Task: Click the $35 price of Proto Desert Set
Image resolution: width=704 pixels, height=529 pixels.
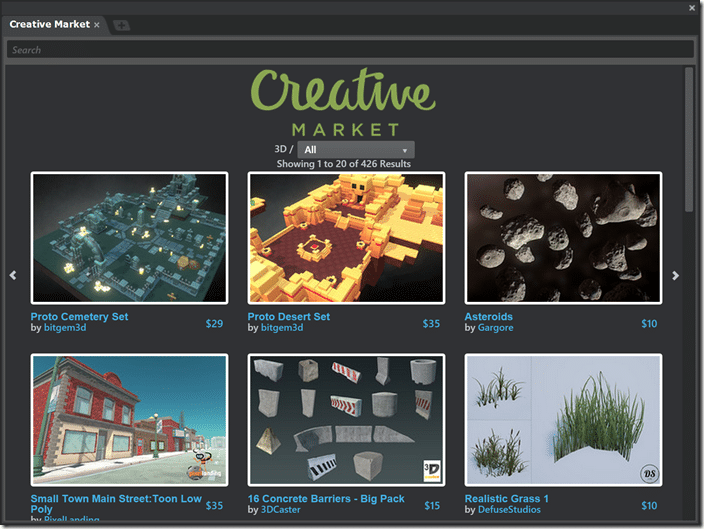Action: point(431,323)
